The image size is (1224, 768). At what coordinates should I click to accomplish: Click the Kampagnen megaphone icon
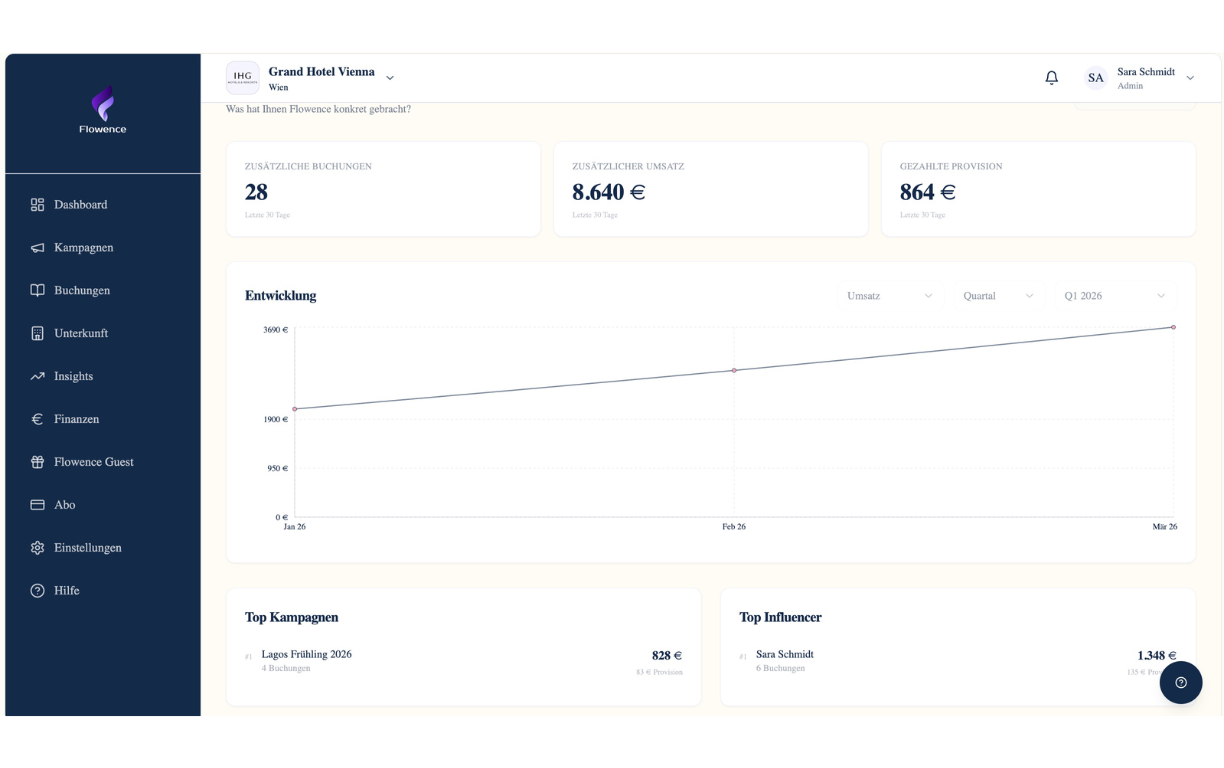37,248
